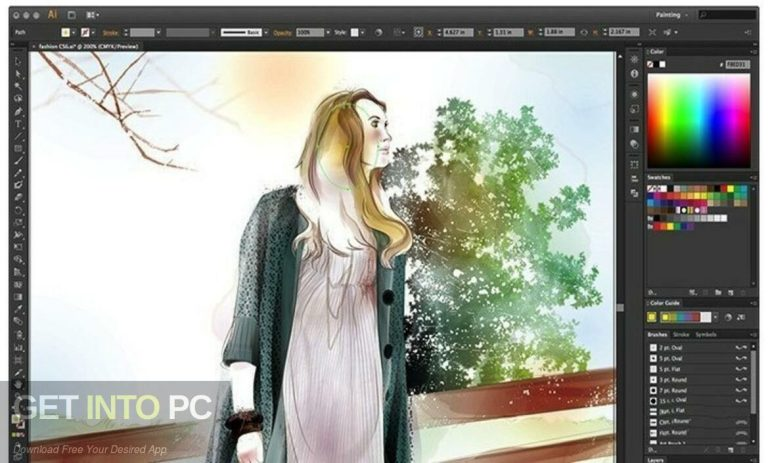
Task: Open the Pathfinder panel dock icon
Action: point(634,193)
